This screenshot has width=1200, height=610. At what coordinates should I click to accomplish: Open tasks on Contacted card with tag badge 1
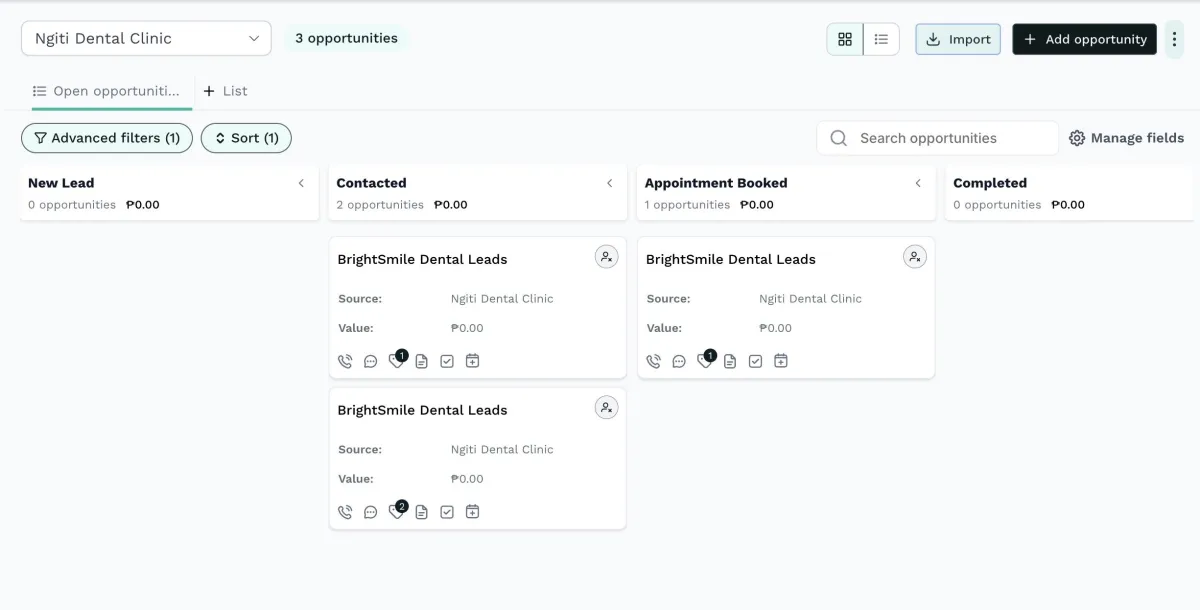447,361
